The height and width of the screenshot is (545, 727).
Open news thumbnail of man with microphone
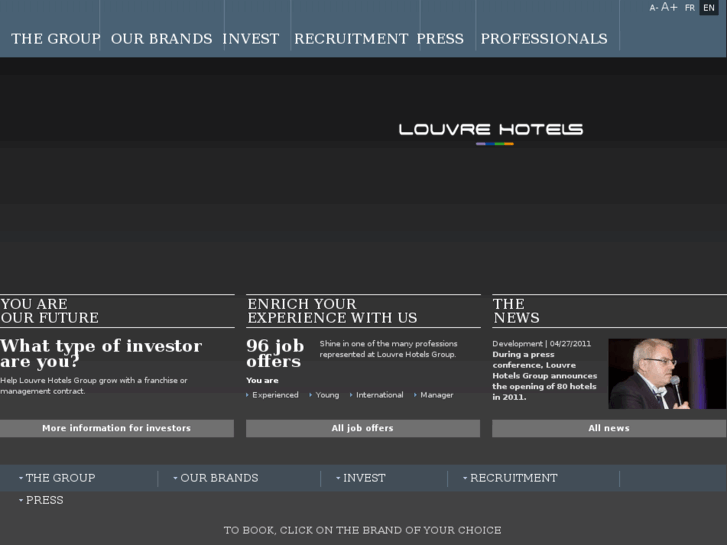[x=667, y=374]
